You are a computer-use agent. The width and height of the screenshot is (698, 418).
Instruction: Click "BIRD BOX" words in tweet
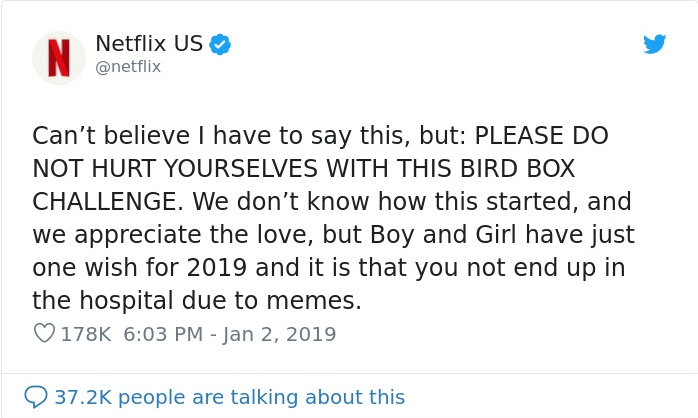[x=517, y=168]
